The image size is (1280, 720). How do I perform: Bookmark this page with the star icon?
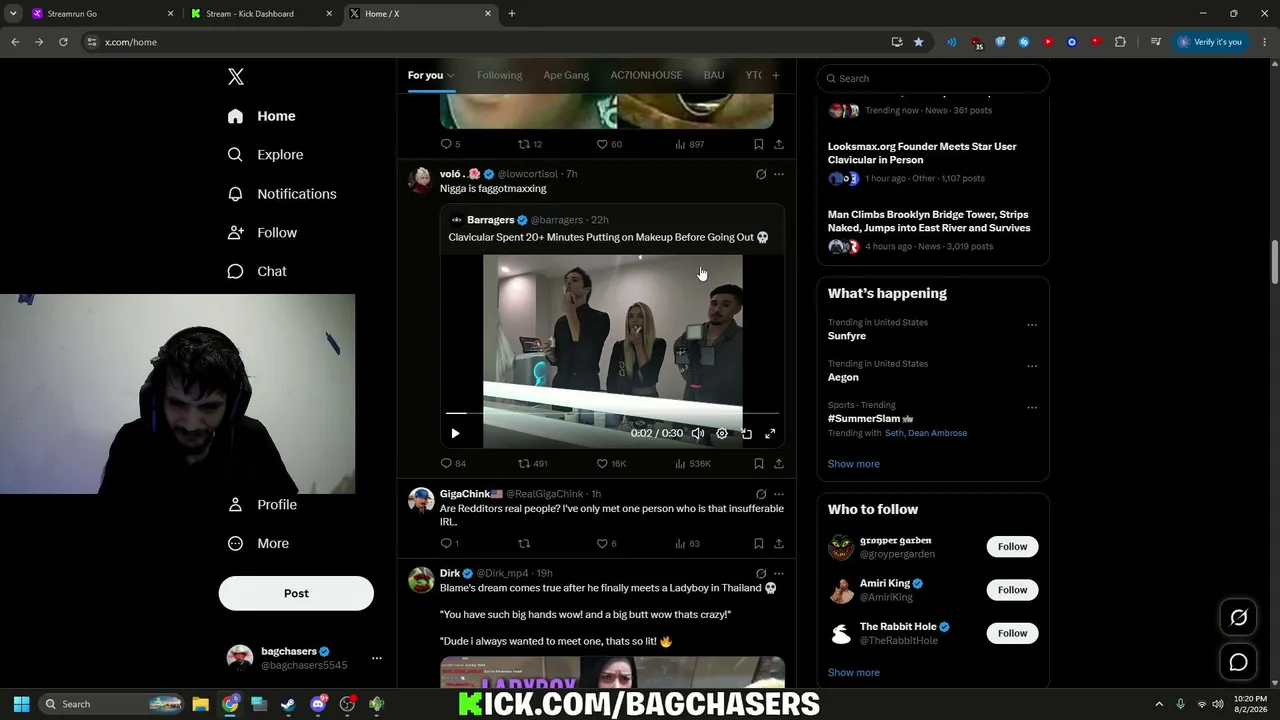pos(918,42)
